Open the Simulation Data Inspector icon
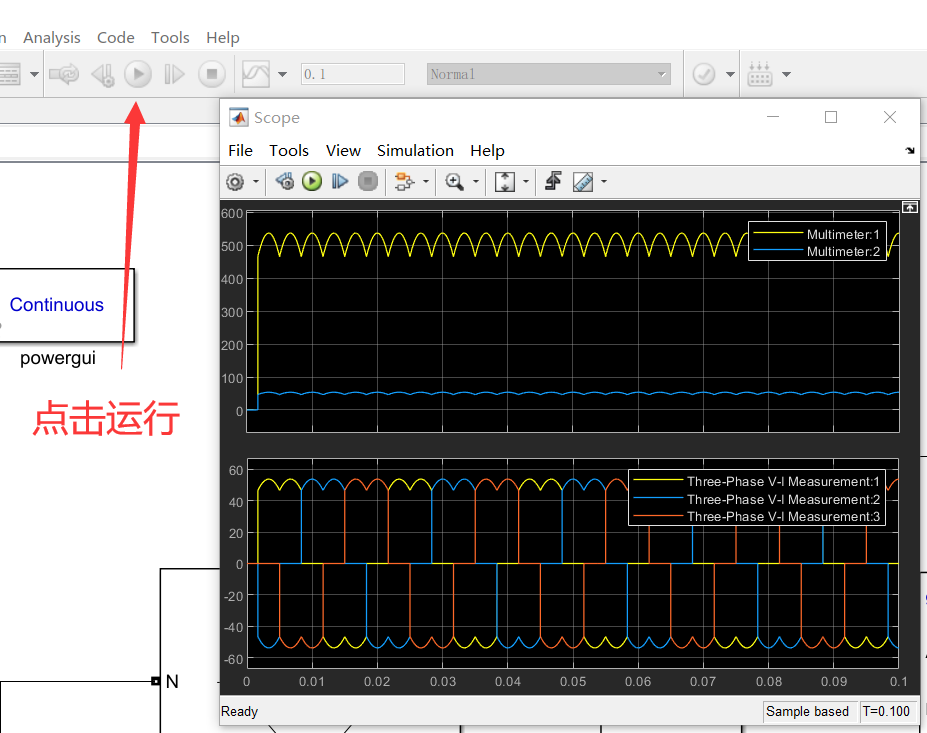Image resolution: width=927 pixels, height=733 pixels. pyautogui.click(x=256, y=74)
